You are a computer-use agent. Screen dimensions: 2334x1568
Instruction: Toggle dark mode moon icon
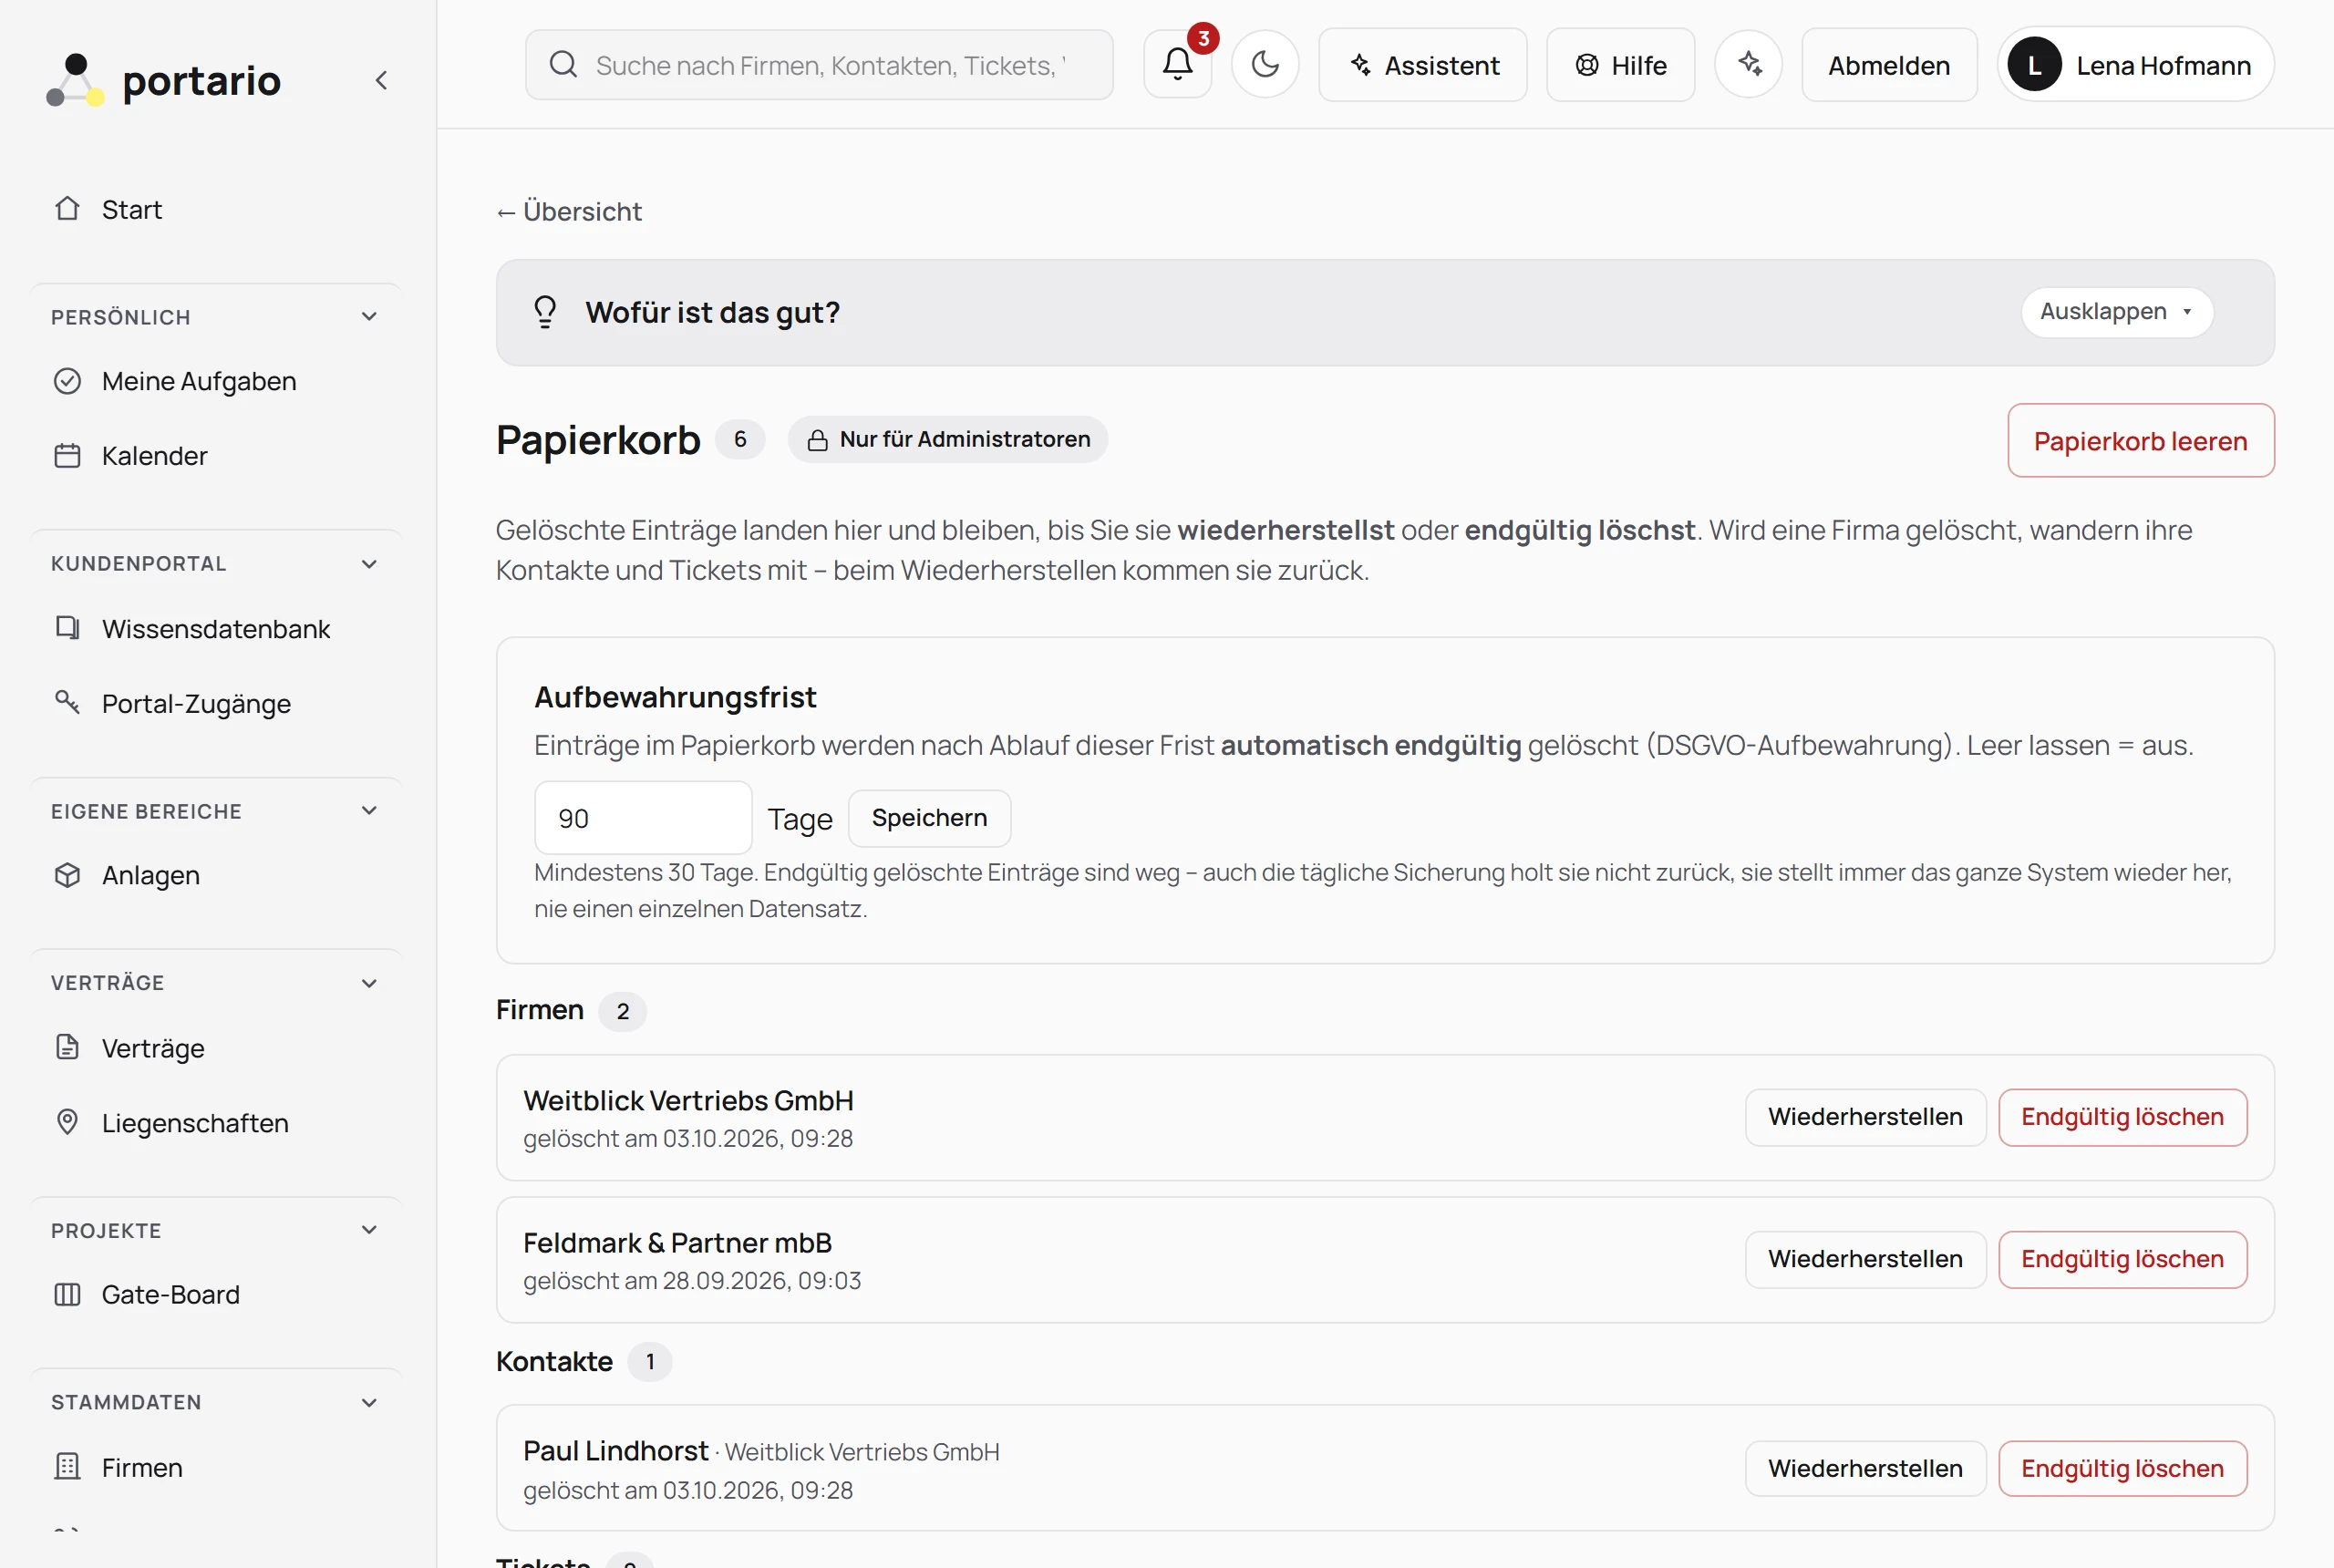coord(1265,64)
